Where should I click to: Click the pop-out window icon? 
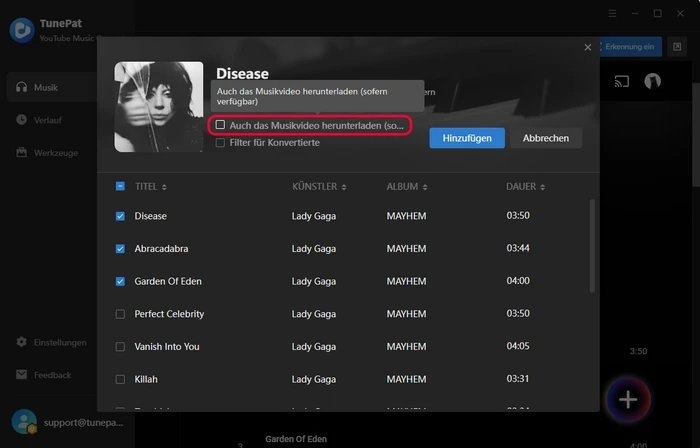[677, 46]
